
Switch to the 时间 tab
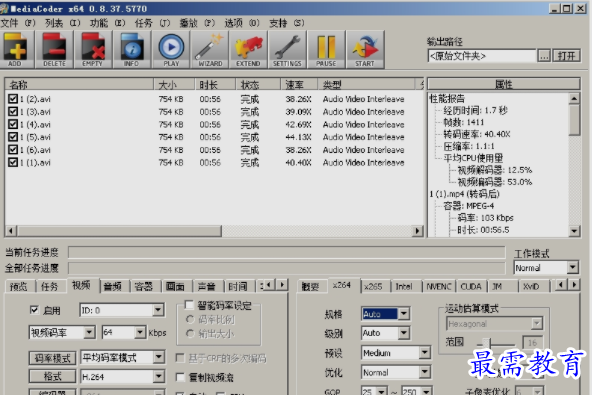coord(238,287)
